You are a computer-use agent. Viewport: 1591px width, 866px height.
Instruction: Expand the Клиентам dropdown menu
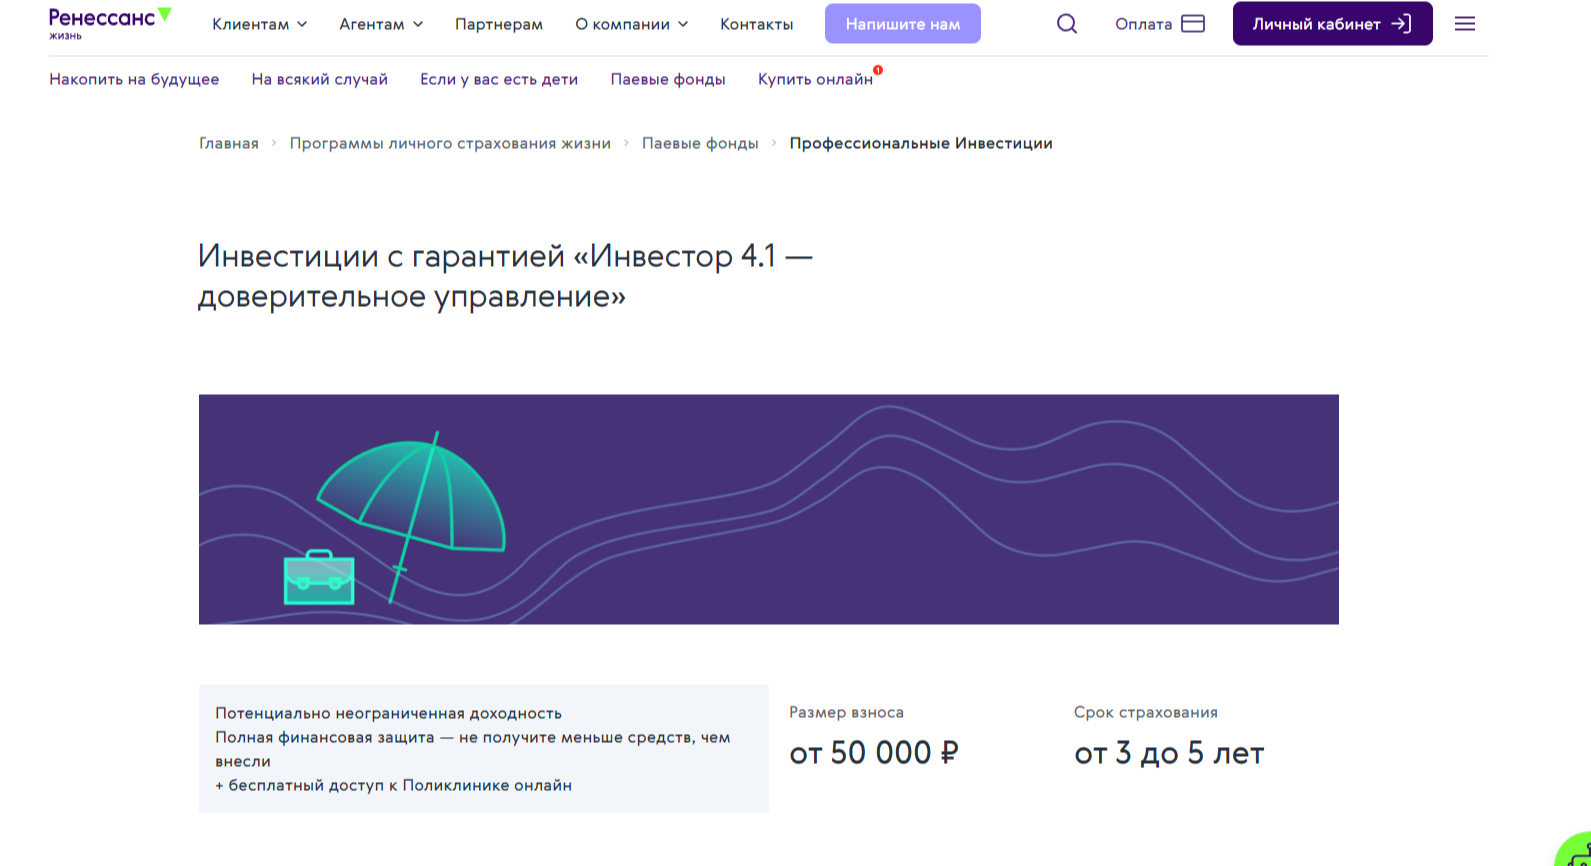(259, 24)
